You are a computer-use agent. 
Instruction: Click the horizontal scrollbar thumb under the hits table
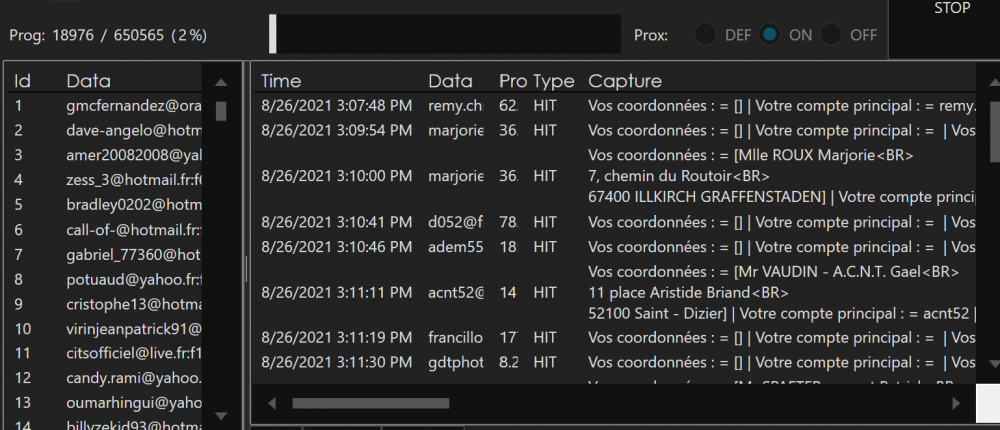[x=370, y=404]
